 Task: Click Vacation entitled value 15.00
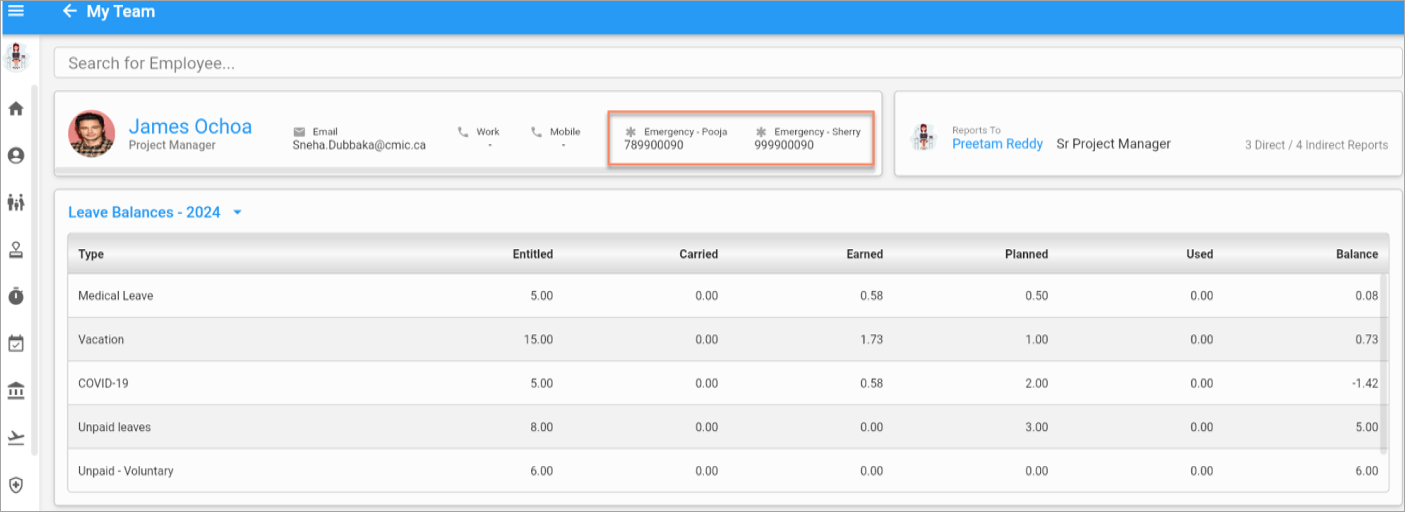click(x=538, y=340)
